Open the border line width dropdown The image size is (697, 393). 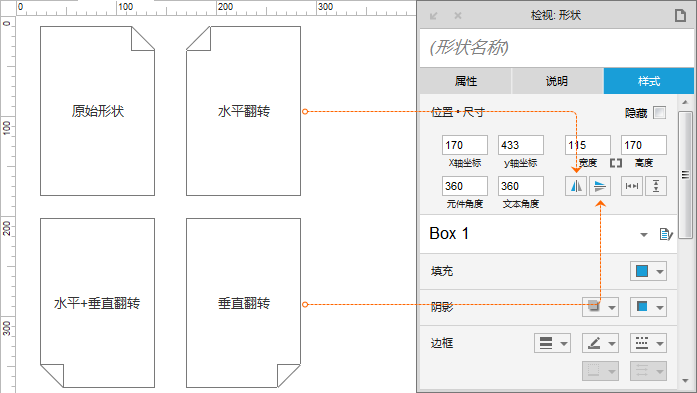tap(564, 343)
